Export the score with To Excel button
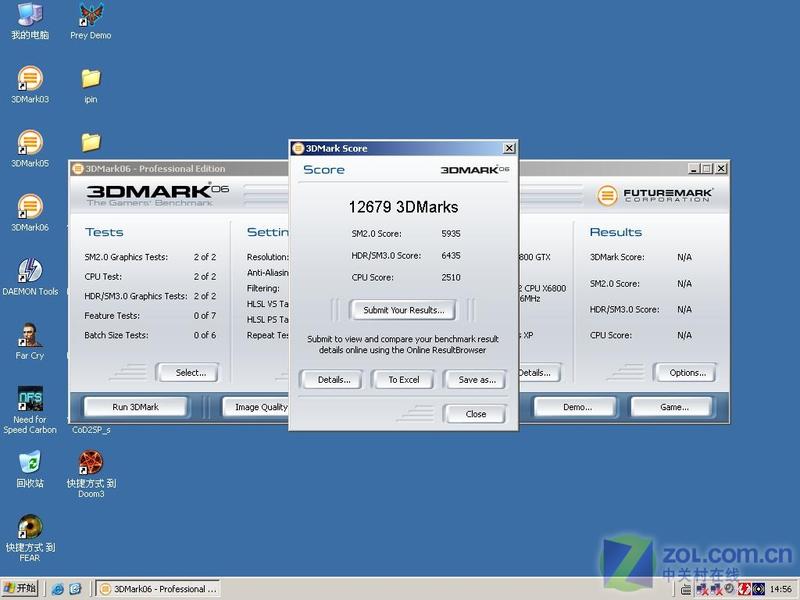800x600 pixels. (x=404, y=380)
